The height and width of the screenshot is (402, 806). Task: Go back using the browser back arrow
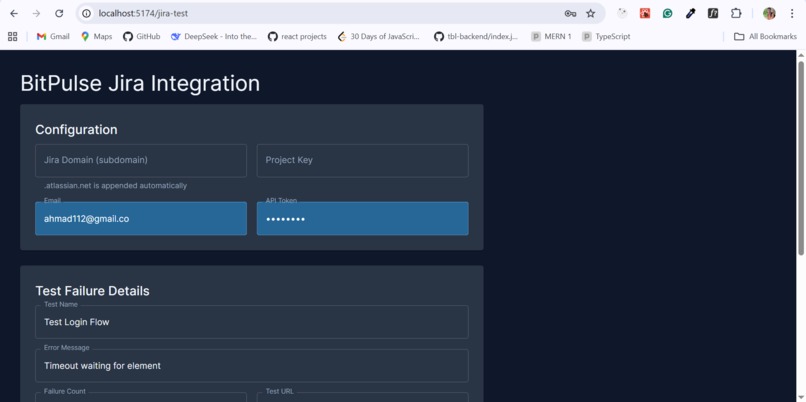click(14, 13)
